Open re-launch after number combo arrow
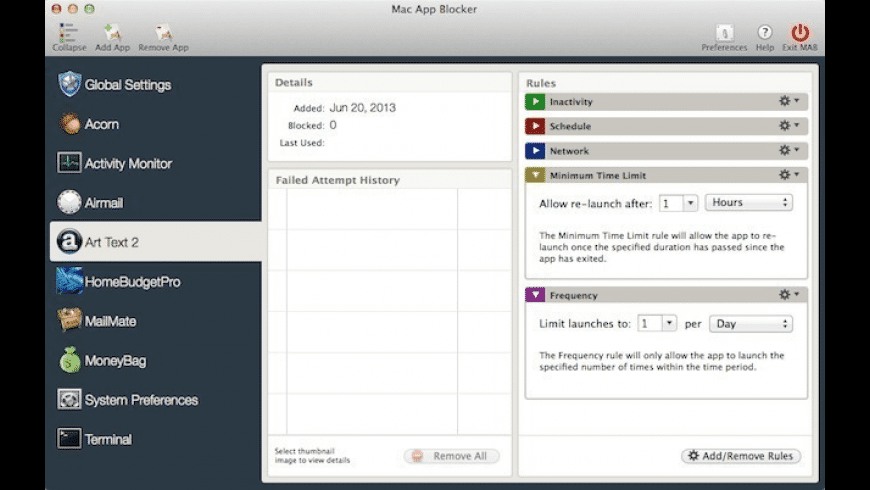Image resolution: width=870 pixels, height=490 pixels. [x=690, y=203]
